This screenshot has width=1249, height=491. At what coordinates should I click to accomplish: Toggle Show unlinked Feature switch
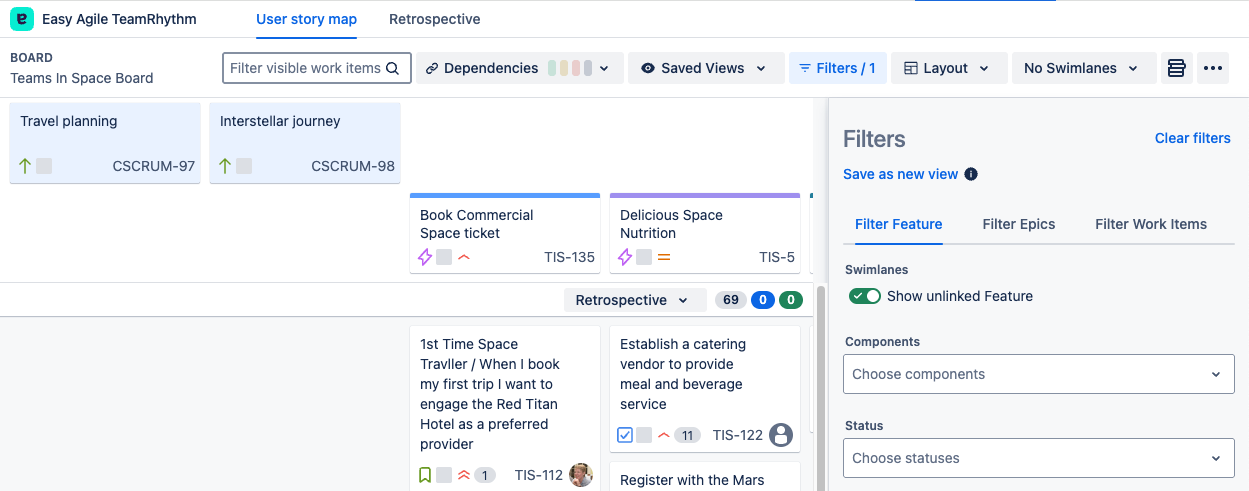pos(864,296)
